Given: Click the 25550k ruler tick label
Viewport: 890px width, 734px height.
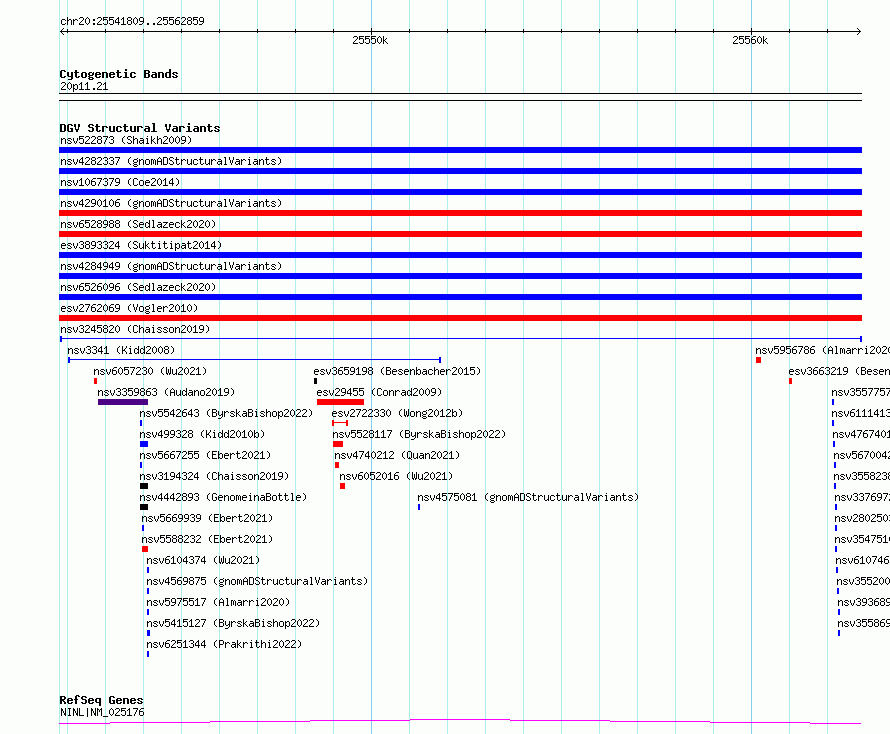Looking at the screenshot, I should click(370, 40).
